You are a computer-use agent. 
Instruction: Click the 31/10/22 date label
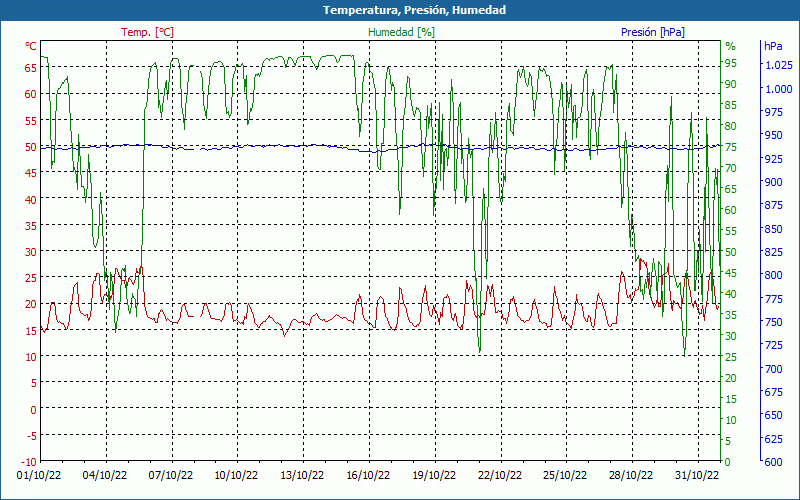point(697,476)
